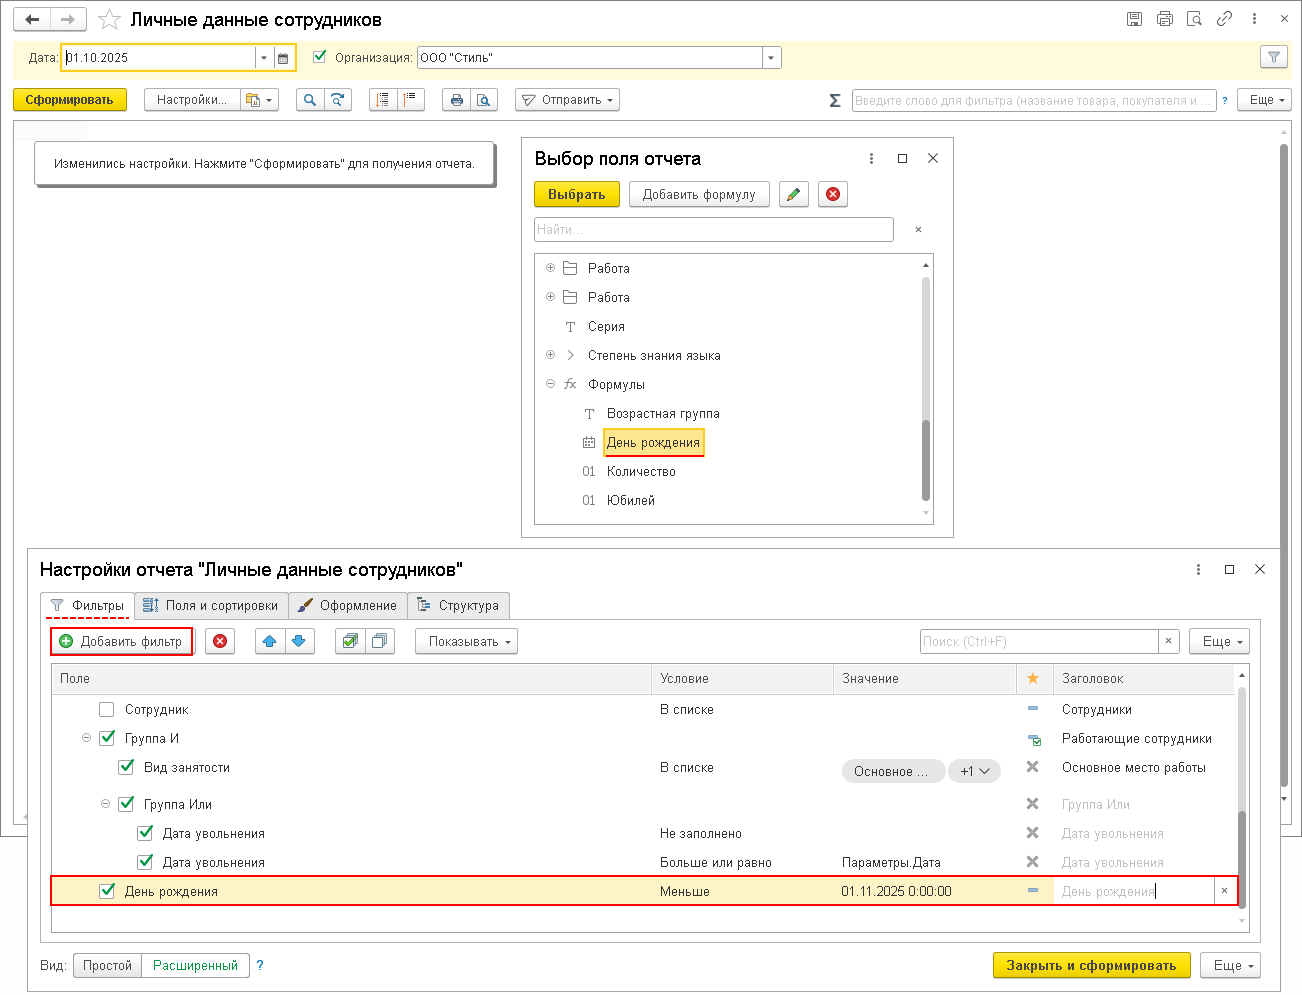Click the green pencil edit formula icon
The height and width of the screenshot is (995, 1302).
[x=793, y=194]
